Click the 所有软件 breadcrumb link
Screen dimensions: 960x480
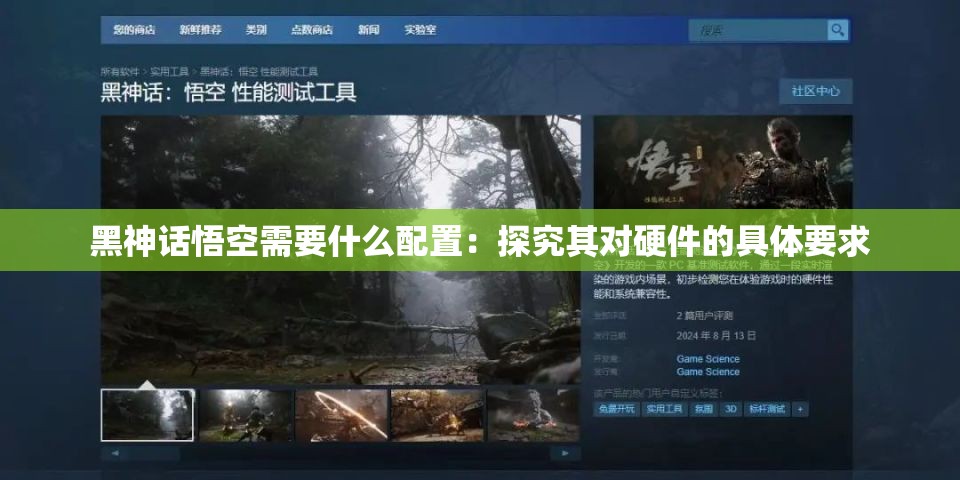(120, 72)
